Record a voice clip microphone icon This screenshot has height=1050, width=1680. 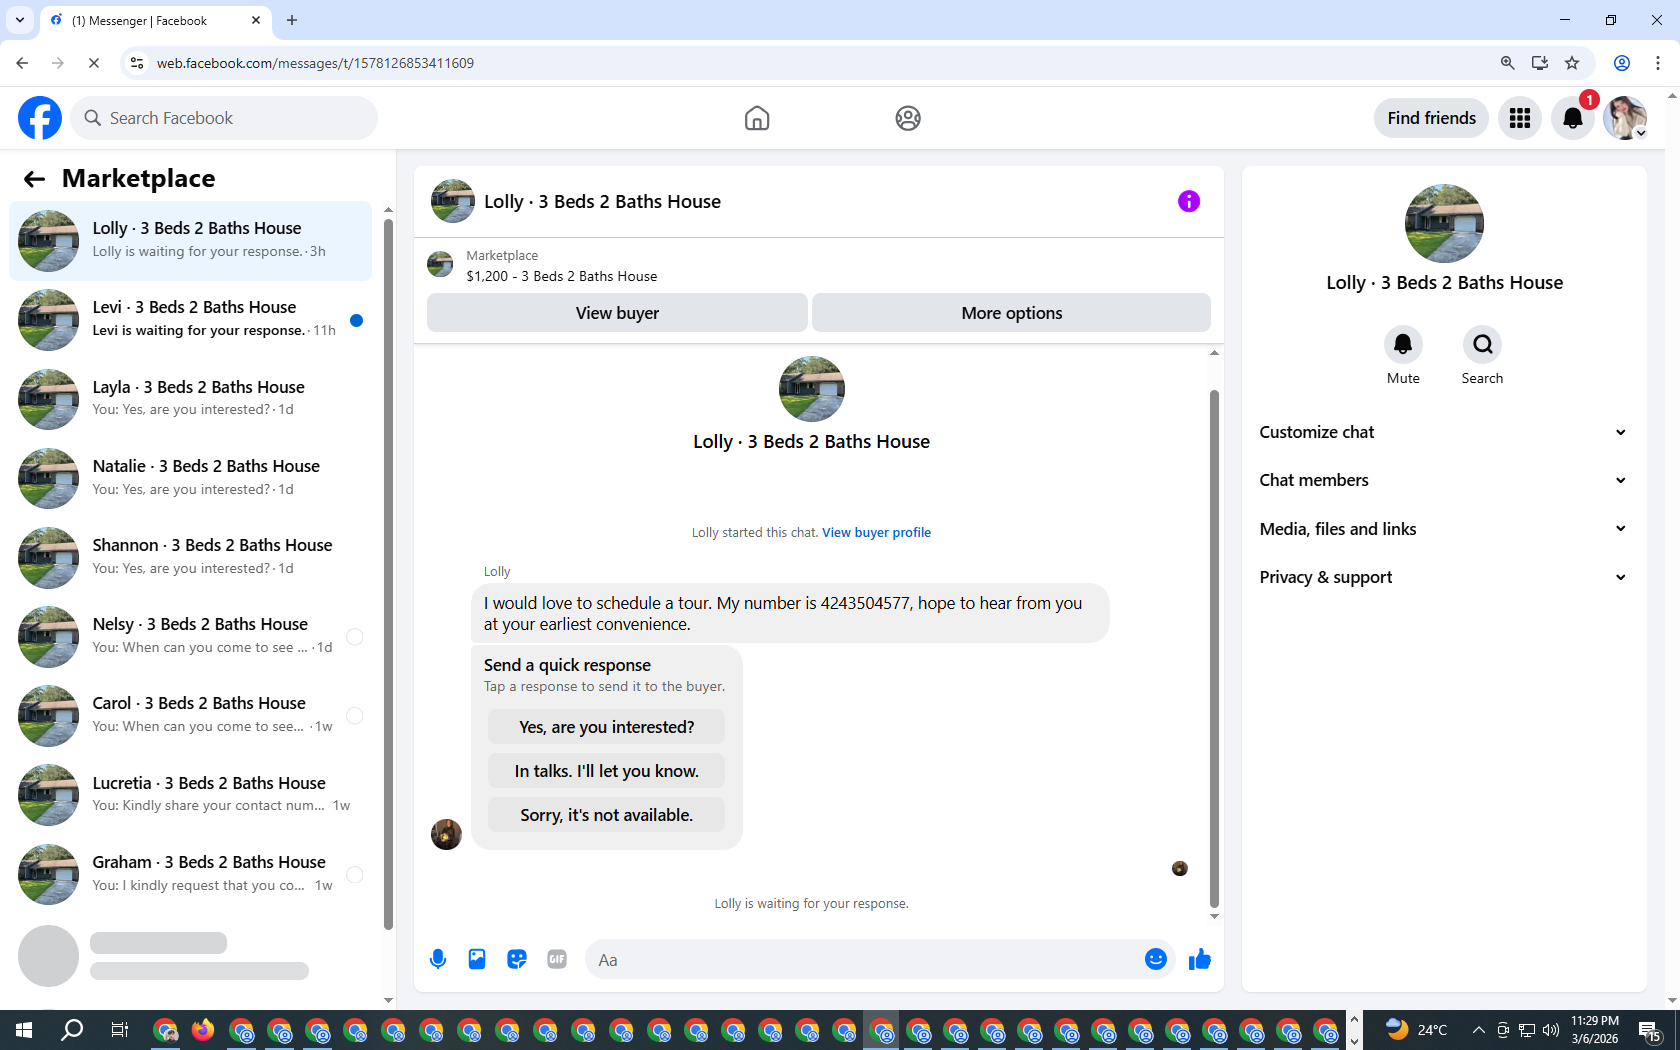438,959
